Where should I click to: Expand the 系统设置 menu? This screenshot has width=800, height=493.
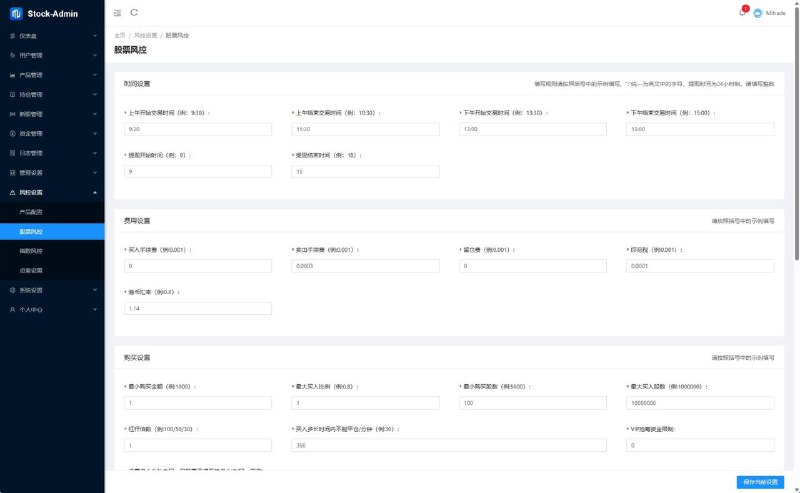(x=94, y=290)
